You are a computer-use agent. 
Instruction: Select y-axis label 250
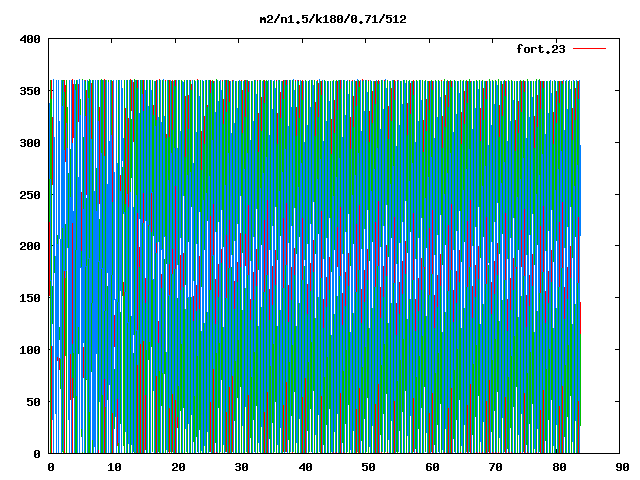coord(30,195)
